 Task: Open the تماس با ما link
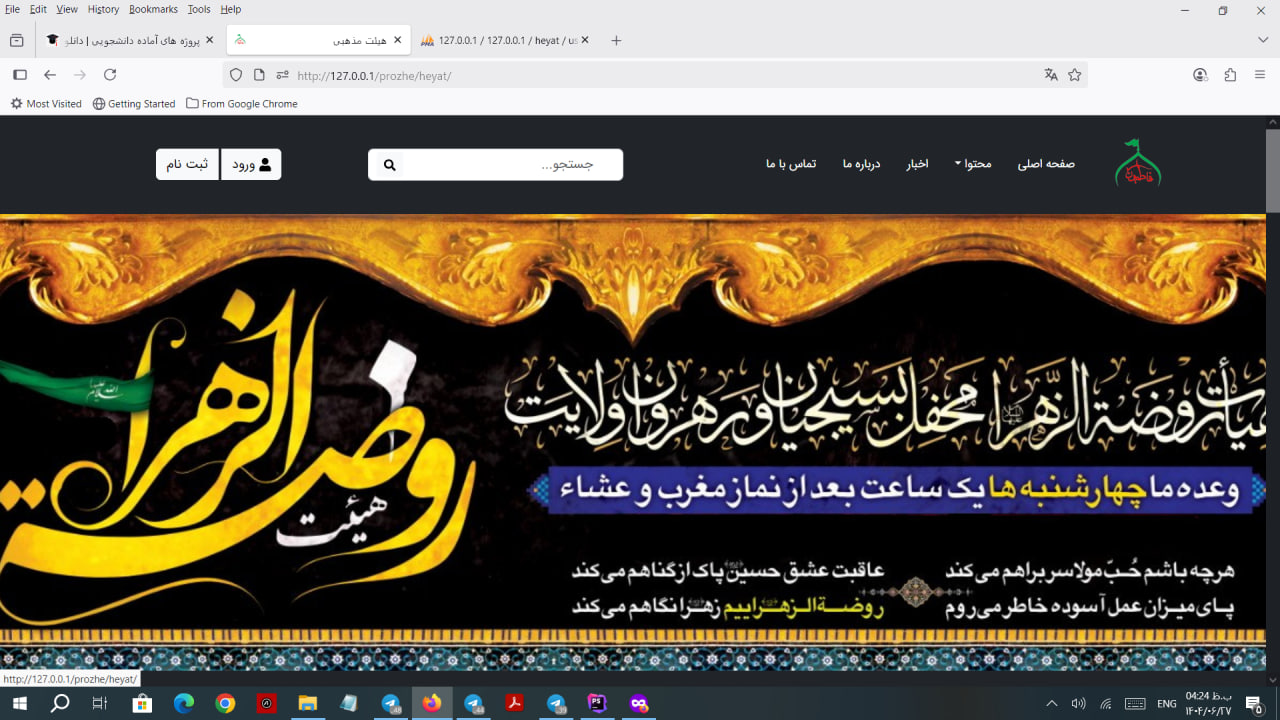(x=790, y=164)
